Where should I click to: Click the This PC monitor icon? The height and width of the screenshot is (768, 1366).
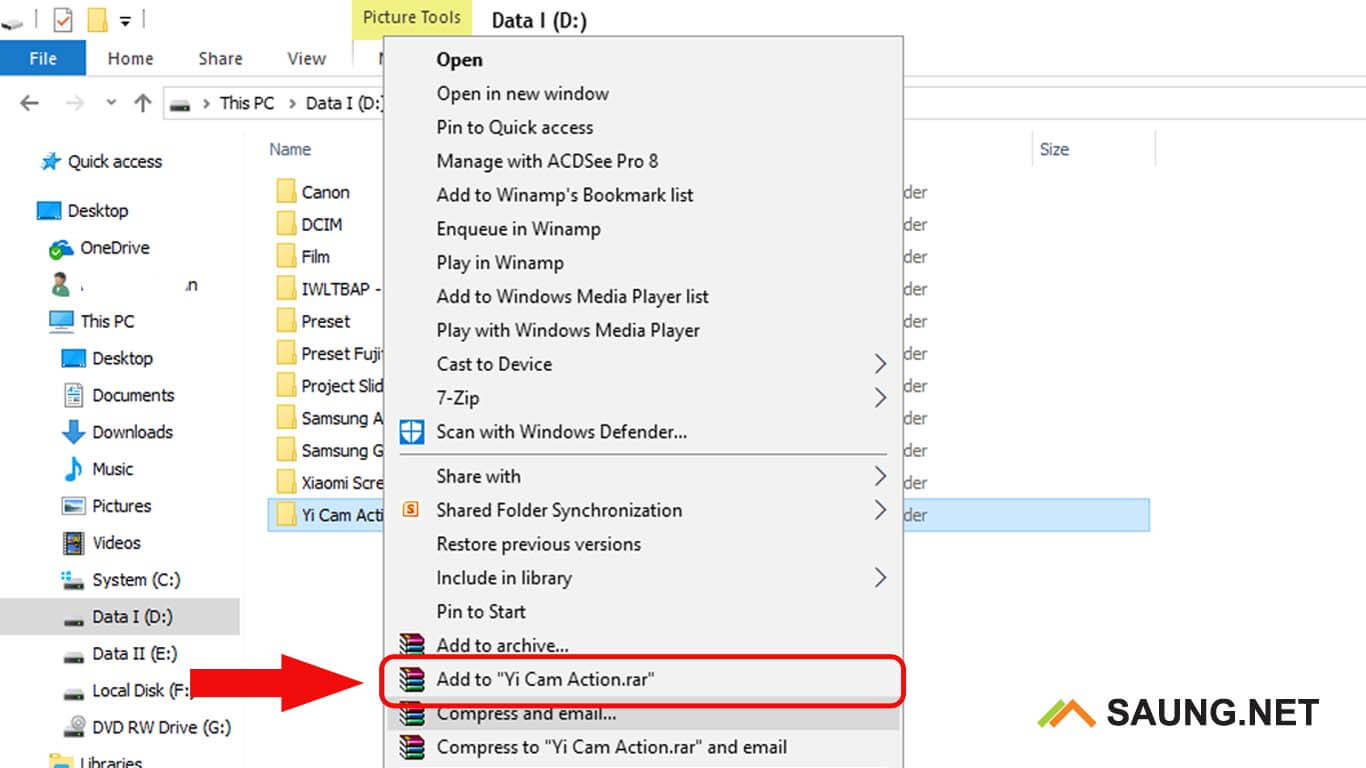point(61,322)
